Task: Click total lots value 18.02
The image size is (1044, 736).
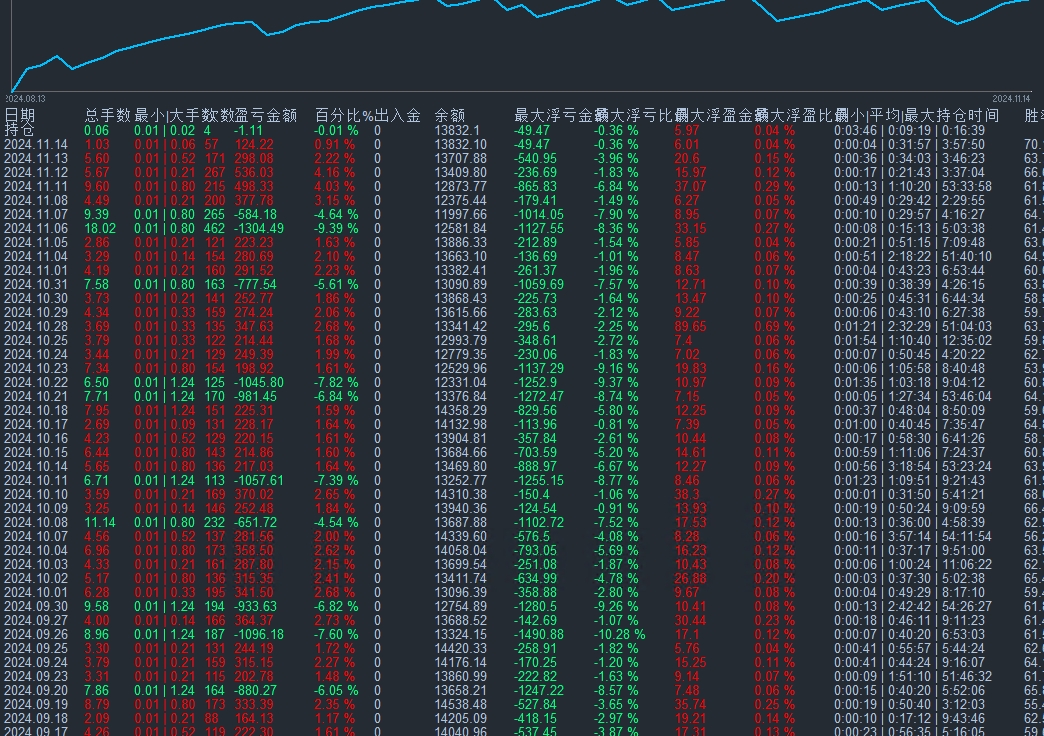Action: pyautogui.click(x=100, y=228)
